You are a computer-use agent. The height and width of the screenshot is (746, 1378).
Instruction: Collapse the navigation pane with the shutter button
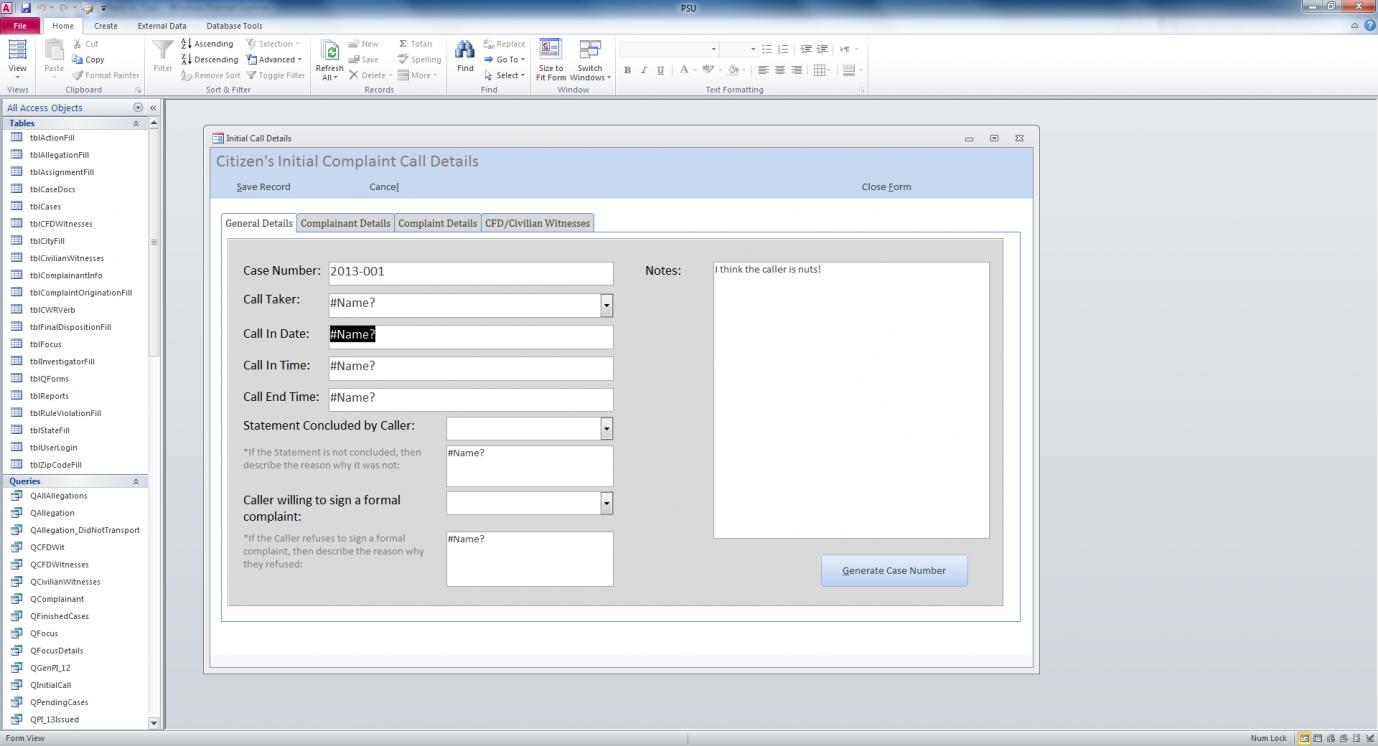pos(153,107)
